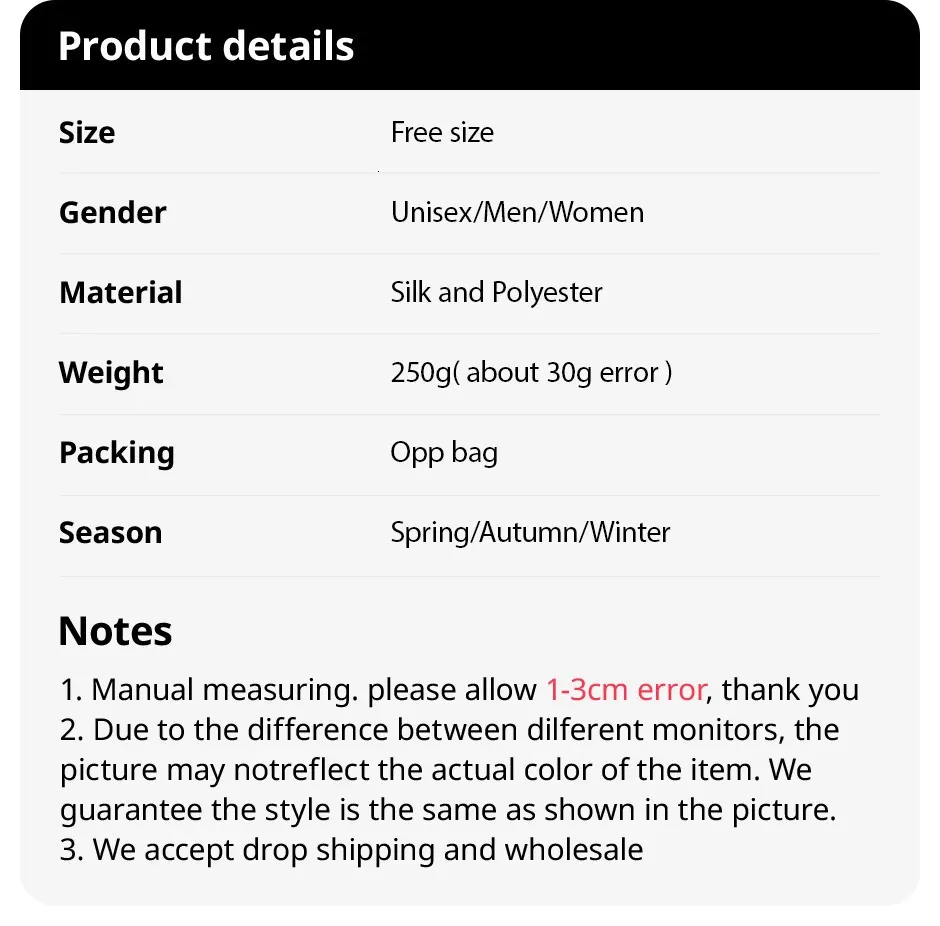Click the Product details header title

(206, 47)
